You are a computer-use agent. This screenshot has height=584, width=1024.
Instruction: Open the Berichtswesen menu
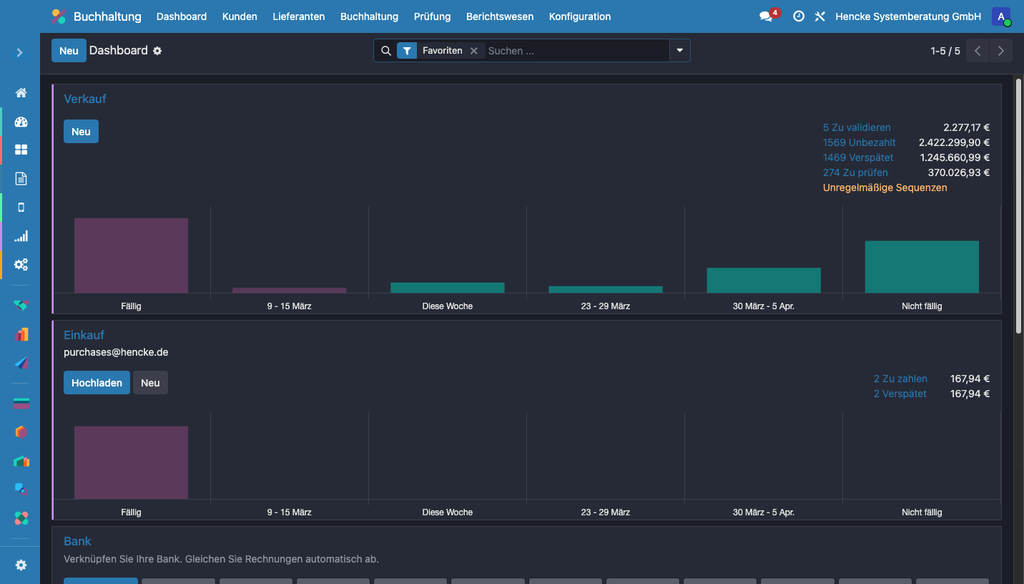[499, 16]
